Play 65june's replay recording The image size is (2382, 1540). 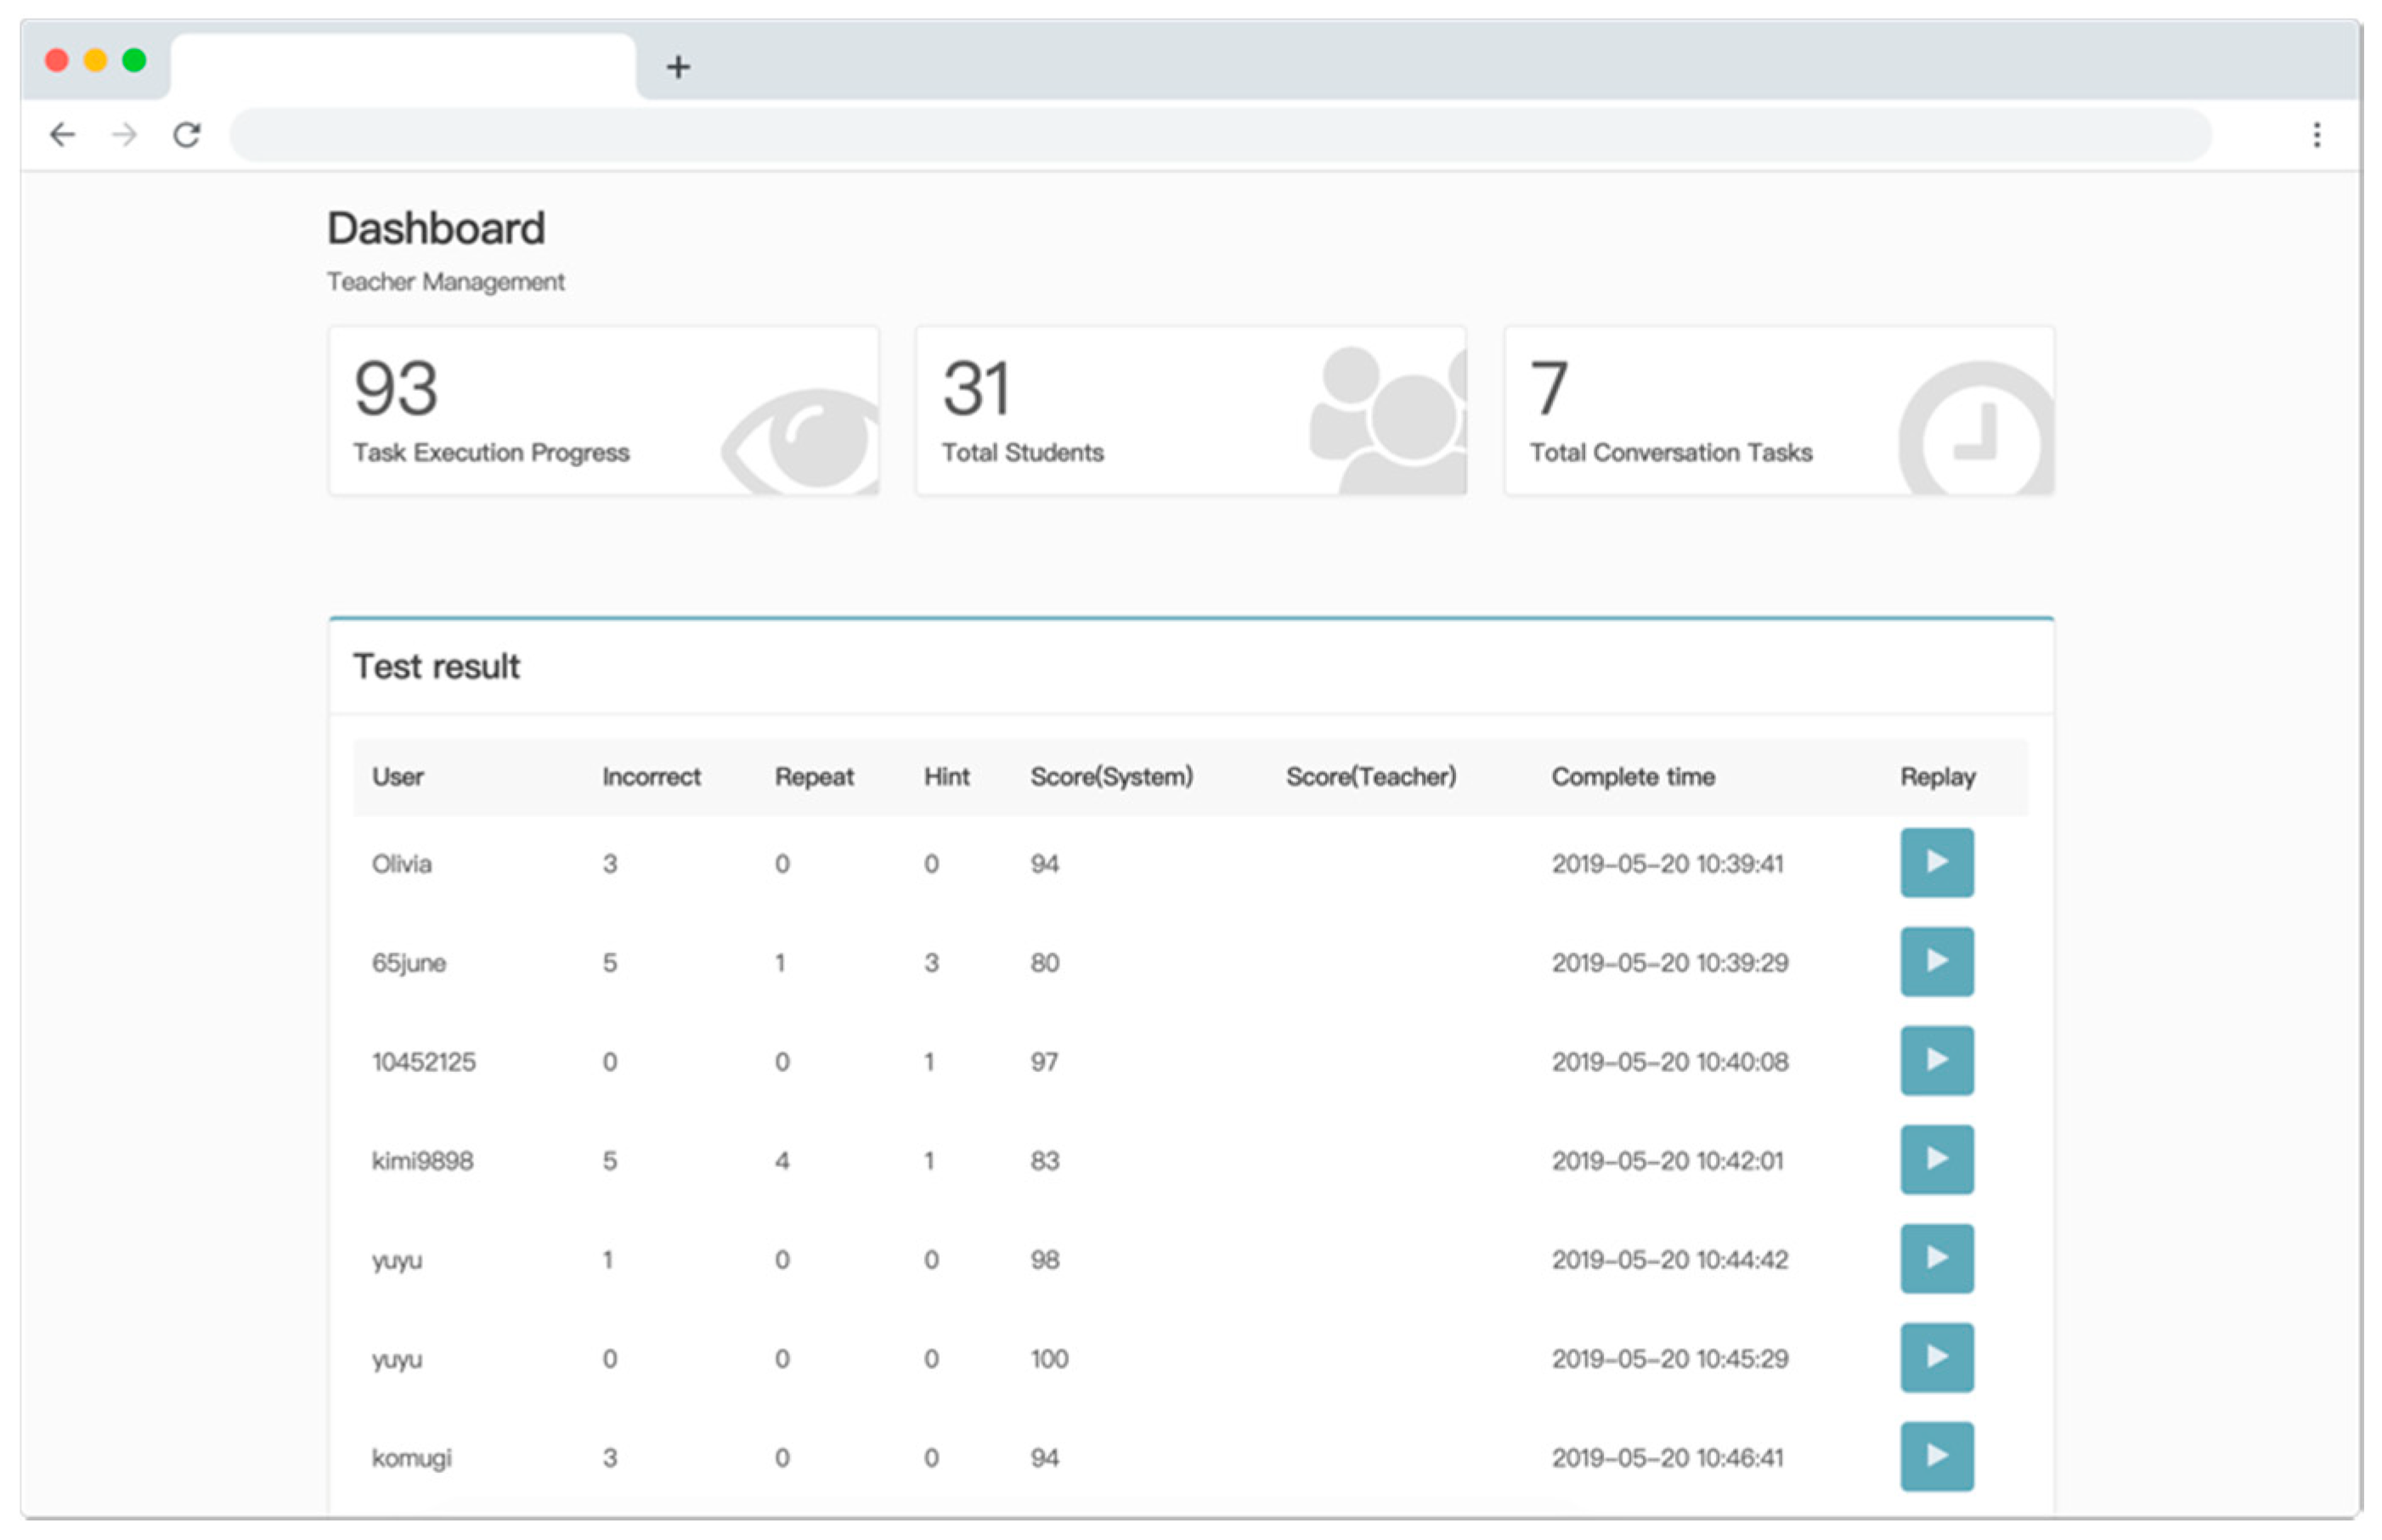(1936, 961)
